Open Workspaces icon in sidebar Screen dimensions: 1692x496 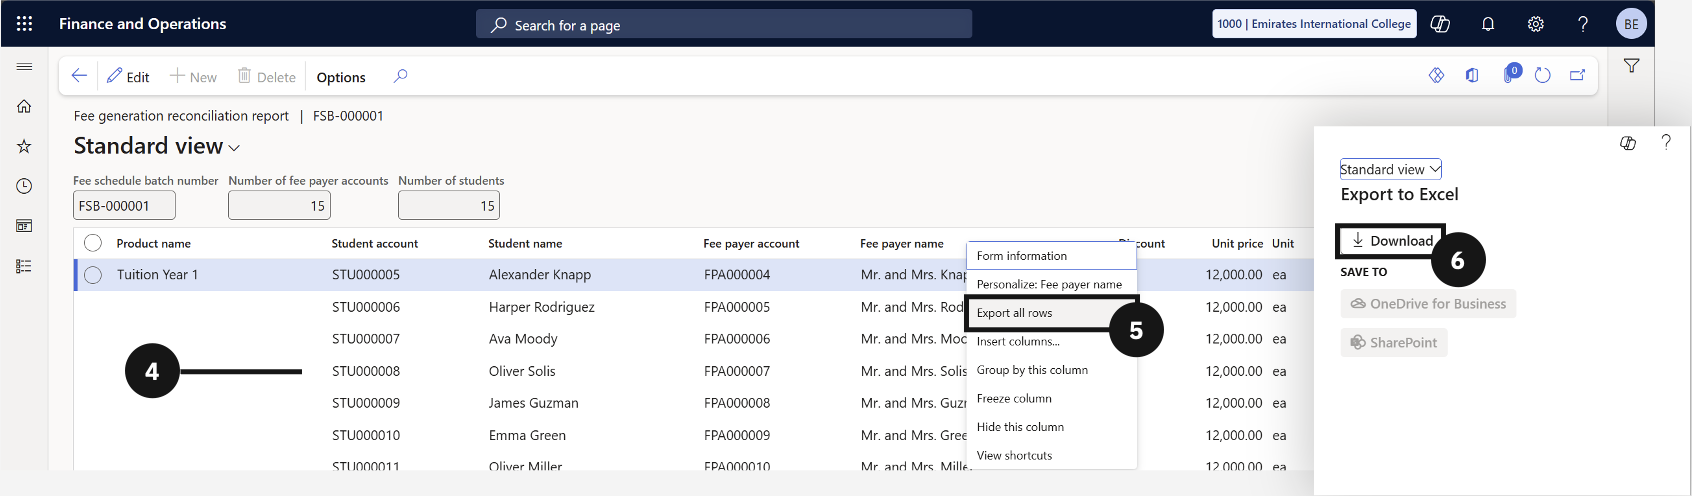coord(24,226)
